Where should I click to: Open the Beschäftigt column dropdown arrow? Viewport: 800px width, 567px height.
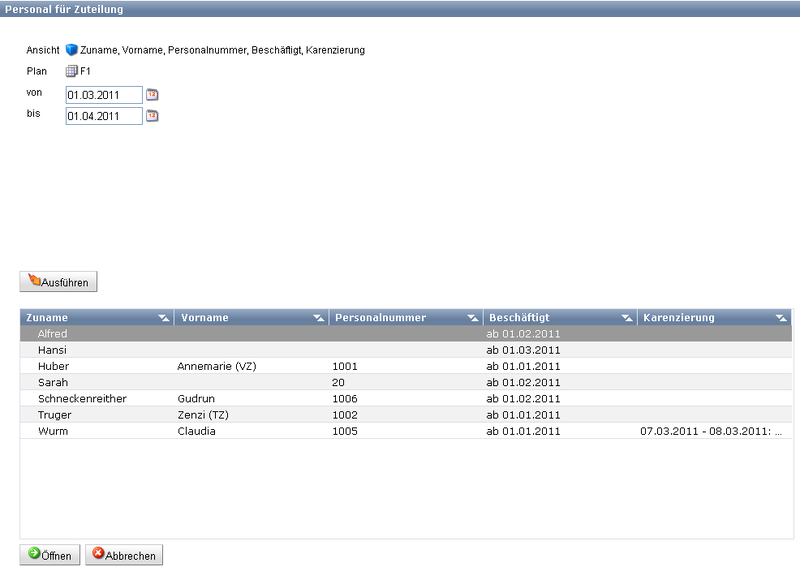coord(626,318)
